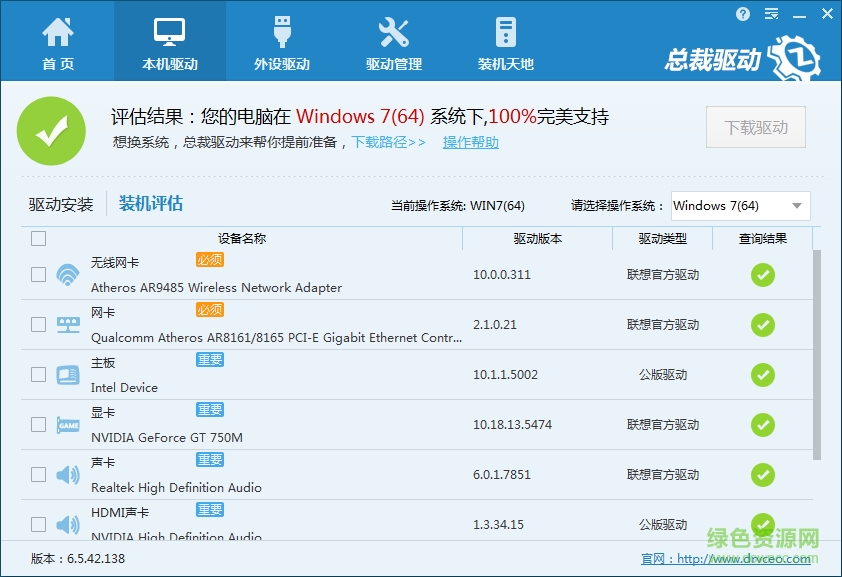The image size is (842, 577).
Task: Select Atheros AR9485 Wireless Network Adapter text
Action: click(x=216, y=288)
